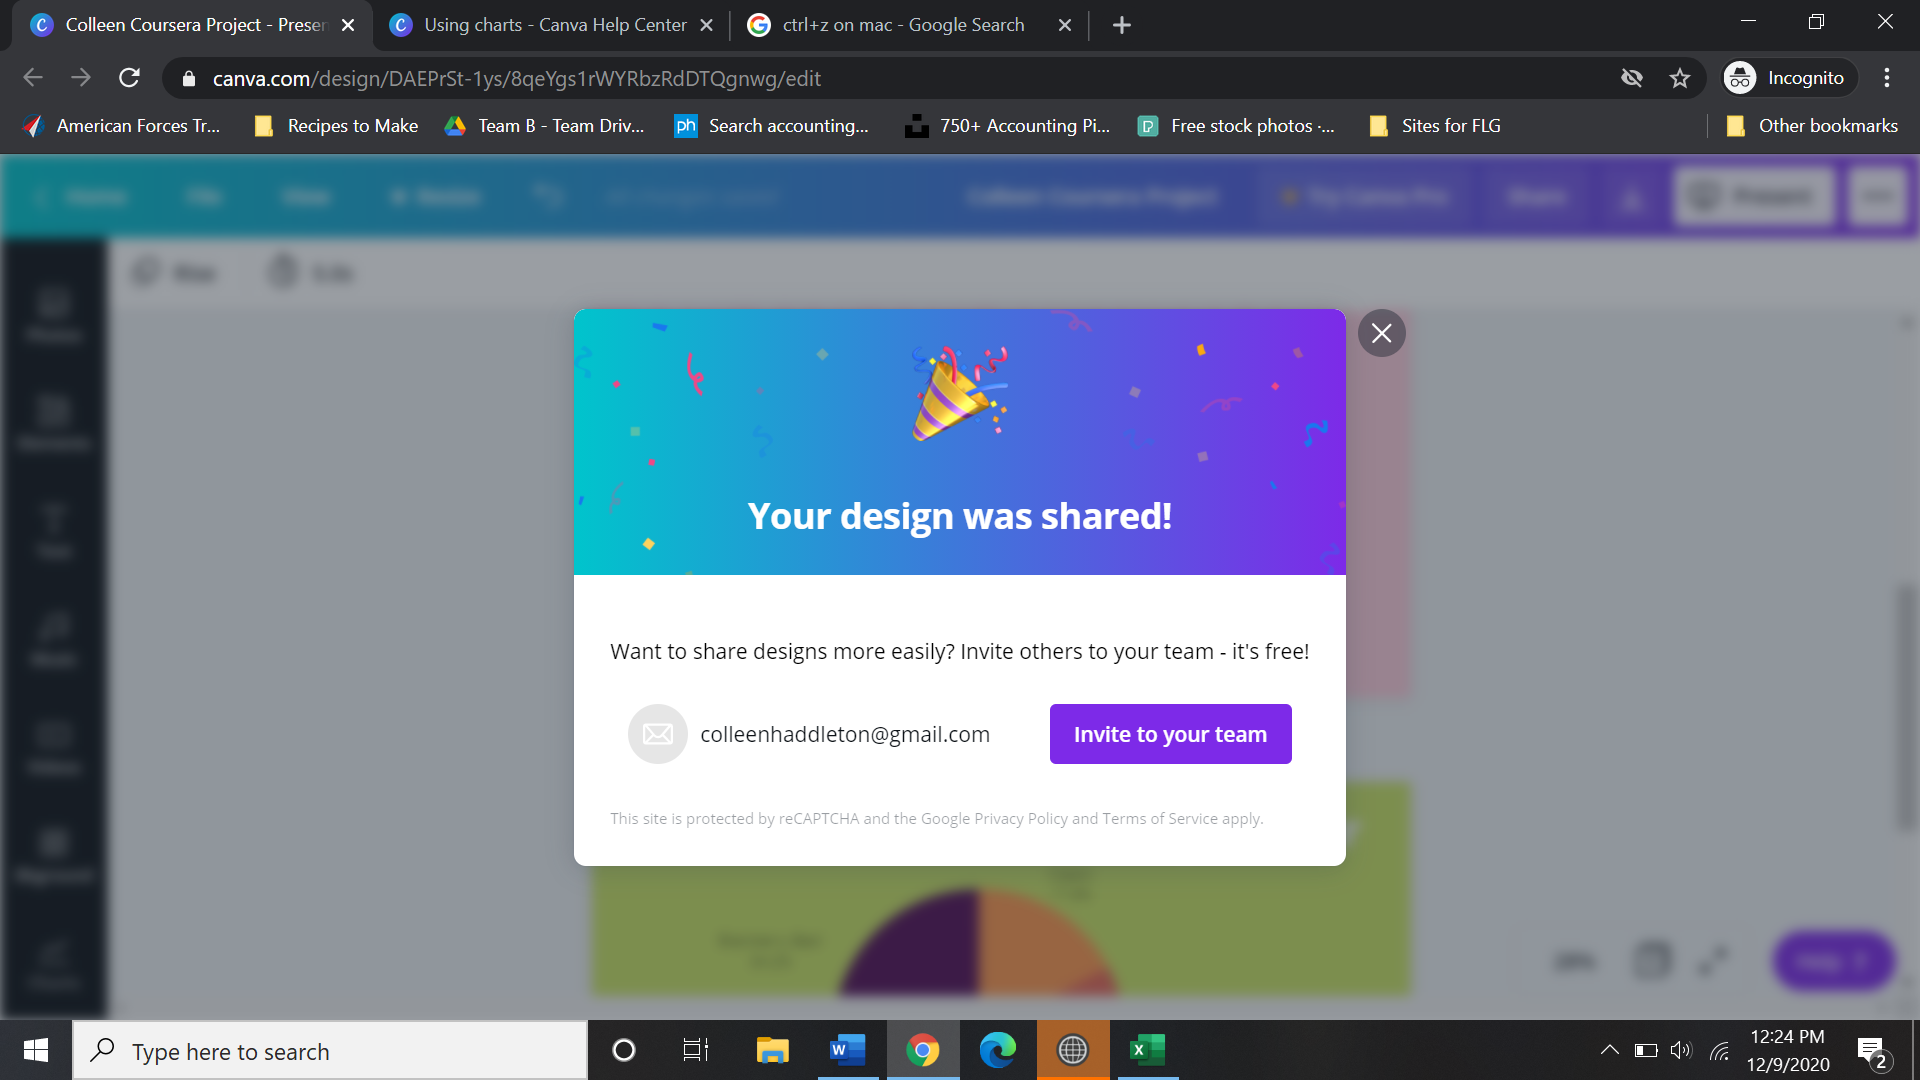Screen dimensions: 1920x1080
Task: Open Windows Task View icon
Action: point(695,1050)
